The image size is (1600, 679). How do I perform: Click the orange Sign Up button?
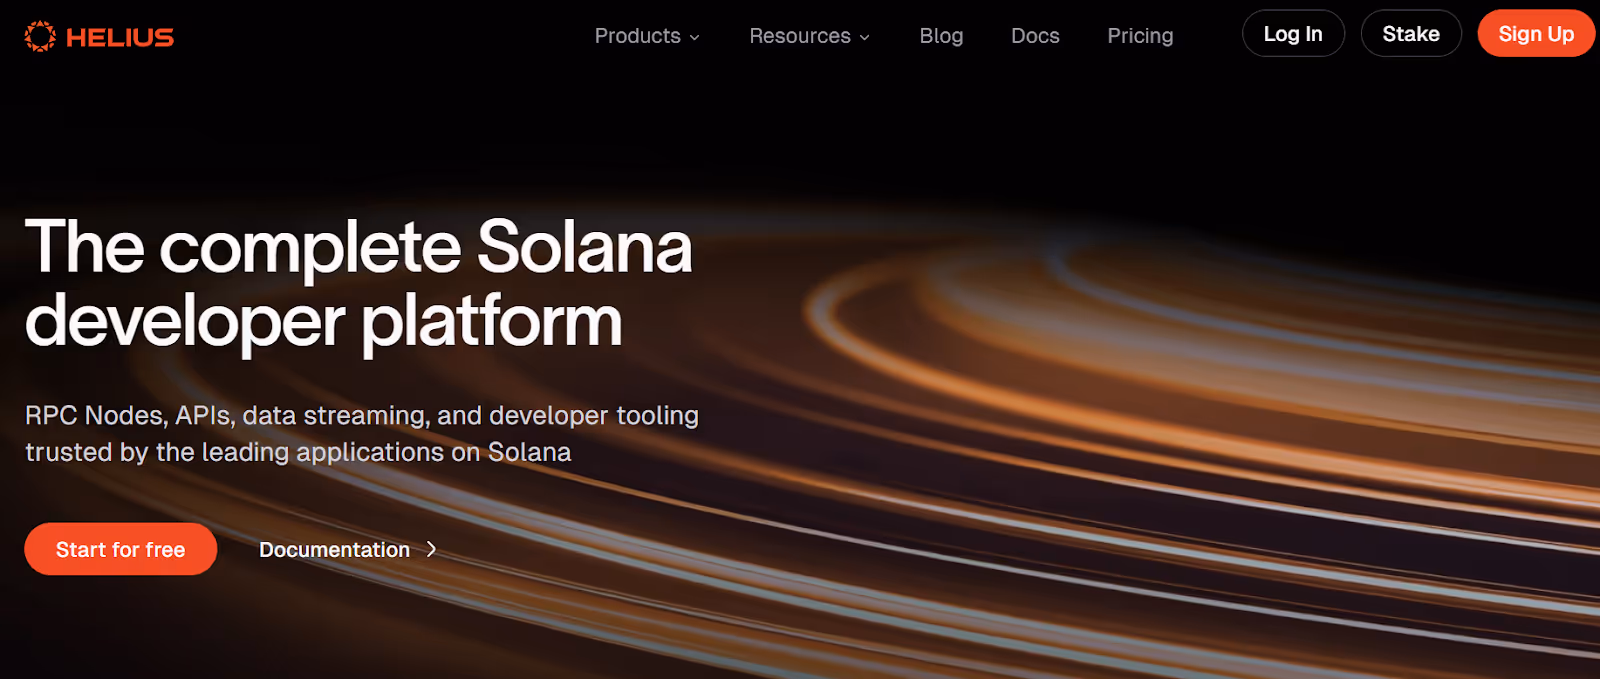pos(1536,34)
